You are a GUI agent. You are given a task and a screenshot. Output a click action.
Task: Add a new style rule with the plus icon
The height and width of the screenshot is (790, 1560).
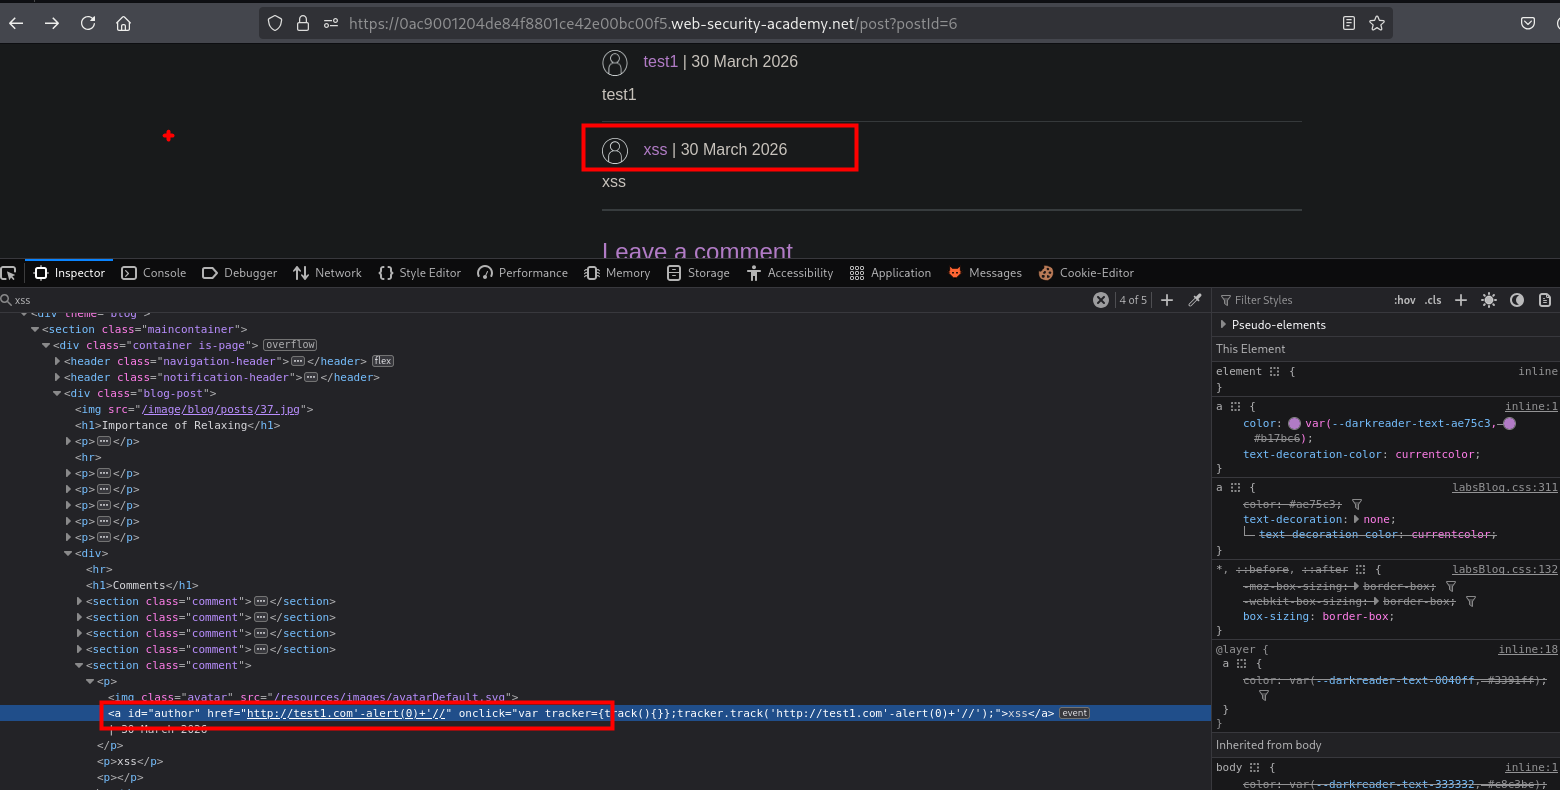pos(1461,300)
